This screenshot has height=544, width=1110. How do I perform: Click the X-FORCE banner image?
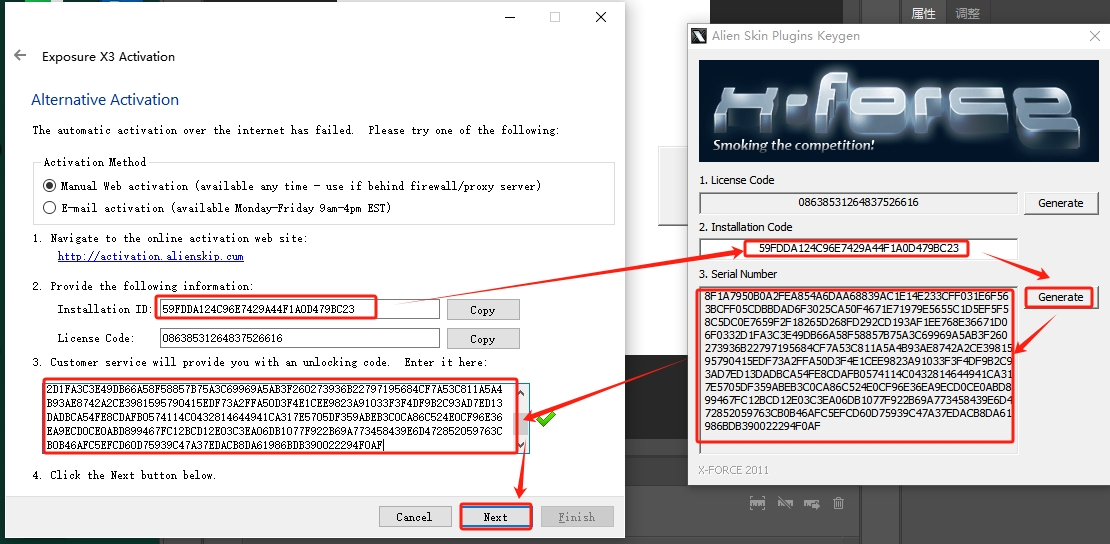pyautogui.click(x=899, y=111)
